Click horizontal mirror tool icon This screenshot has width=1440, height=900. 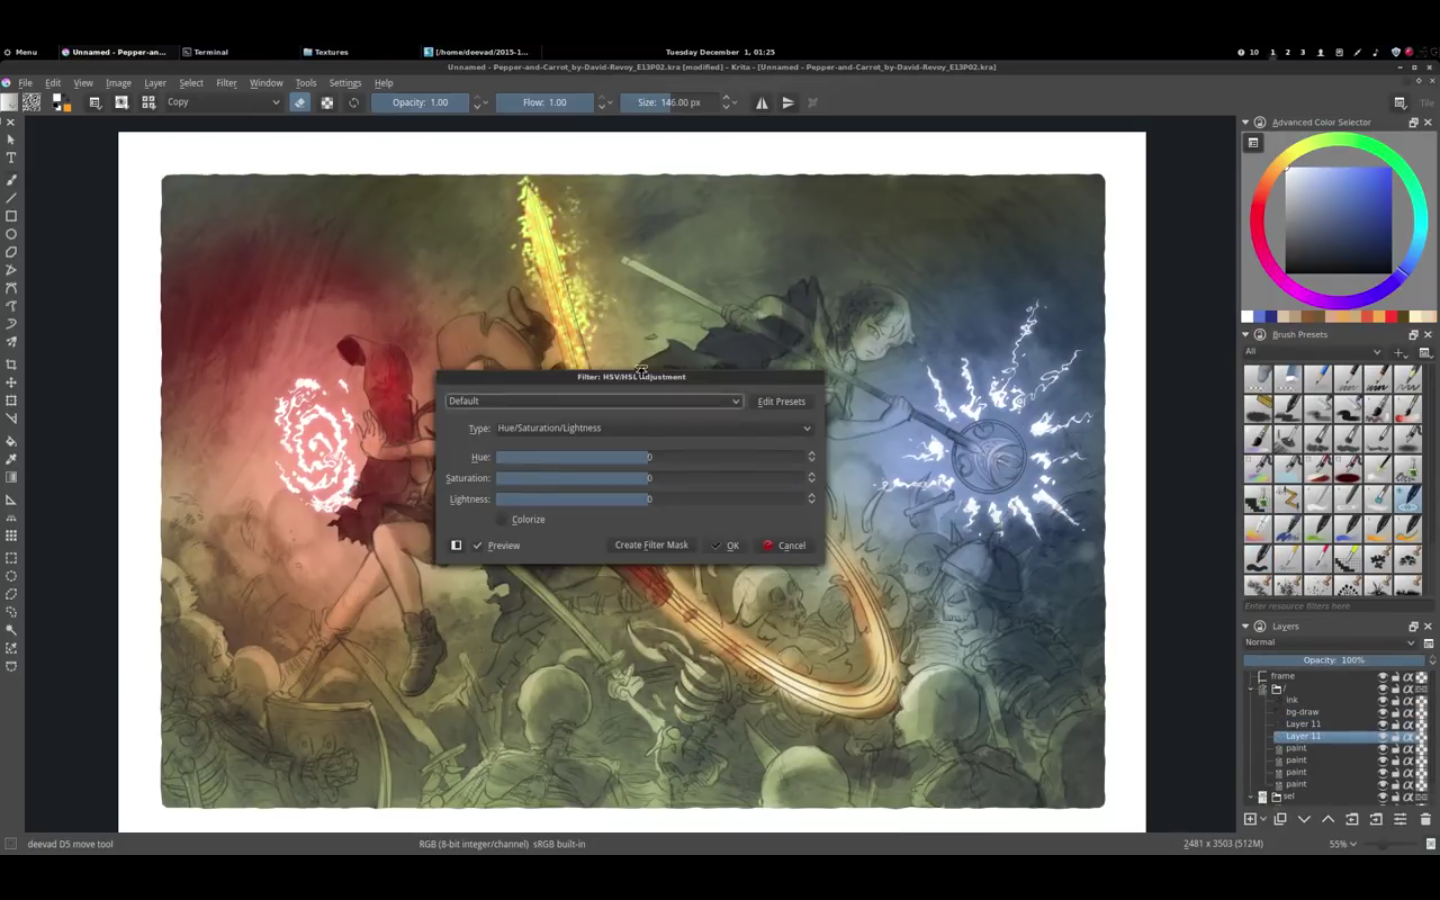point(762,102)
